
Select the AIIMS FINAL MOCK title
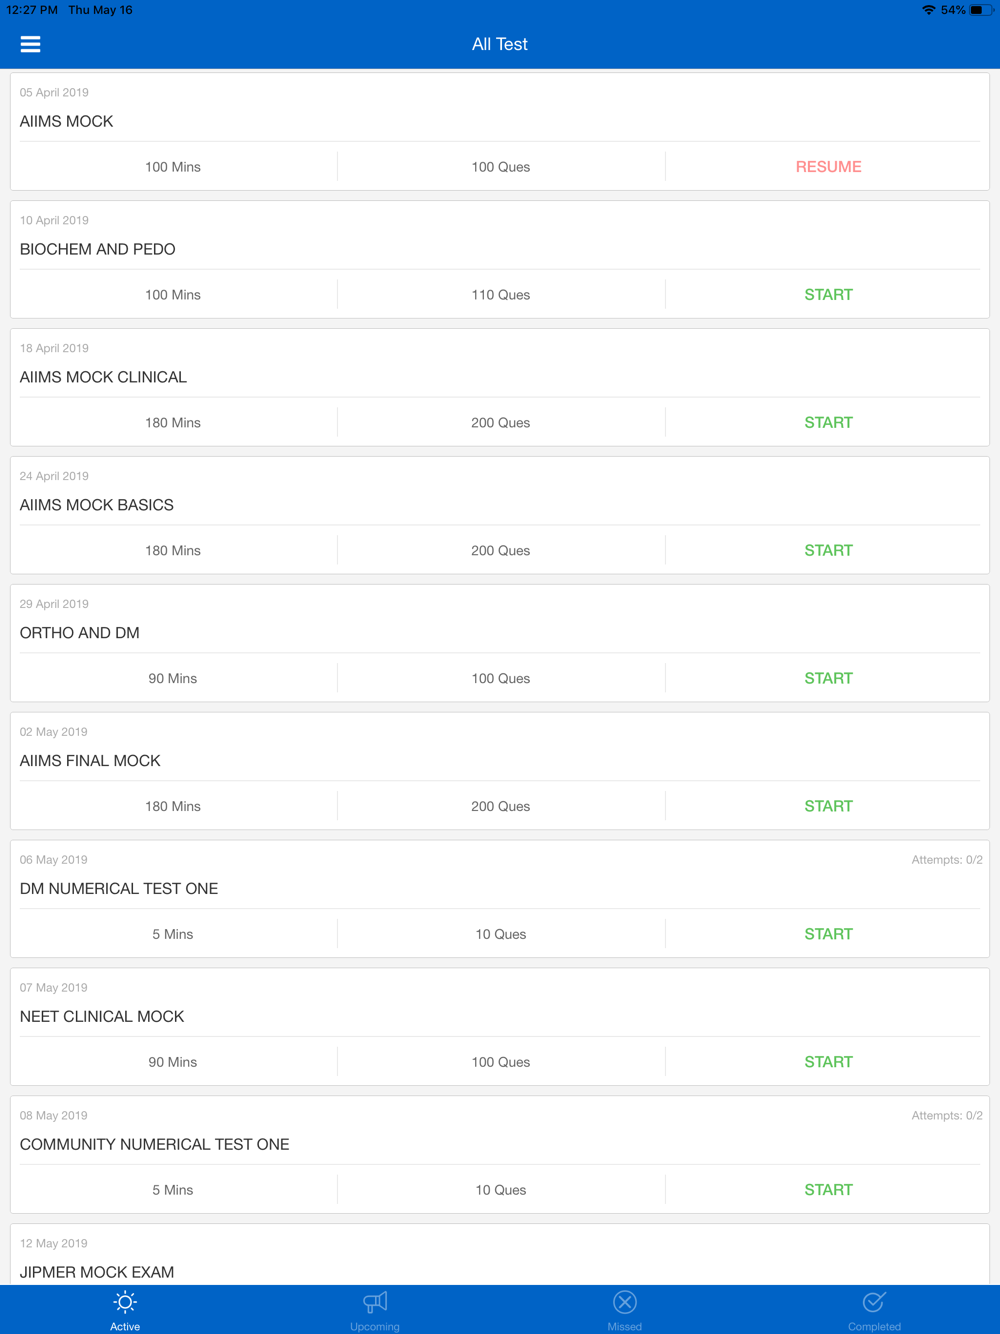90,761
